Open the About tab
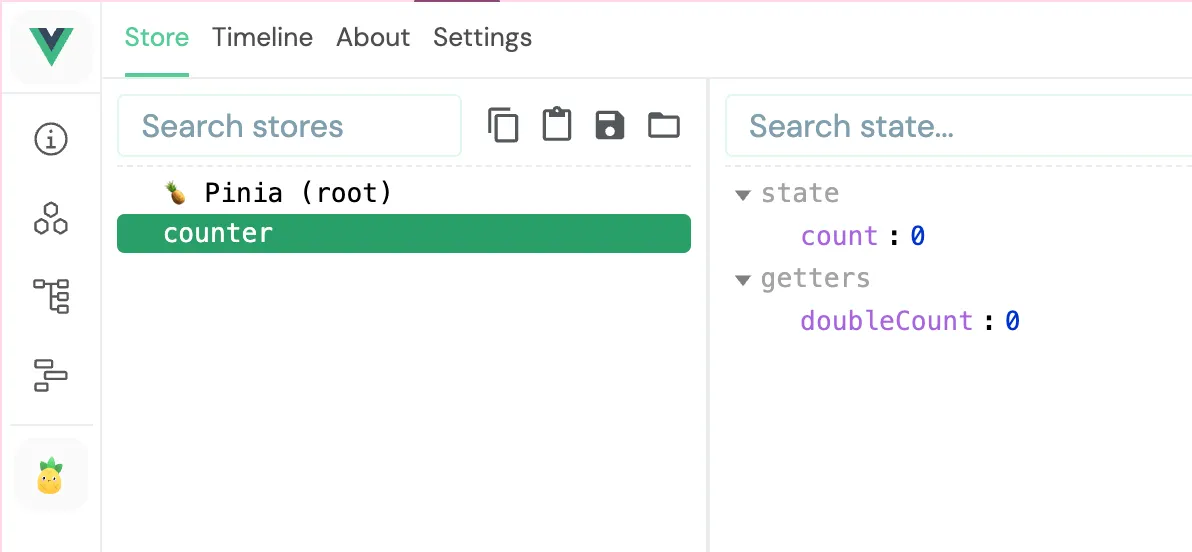1192x552 pixels. click(373, 37)
